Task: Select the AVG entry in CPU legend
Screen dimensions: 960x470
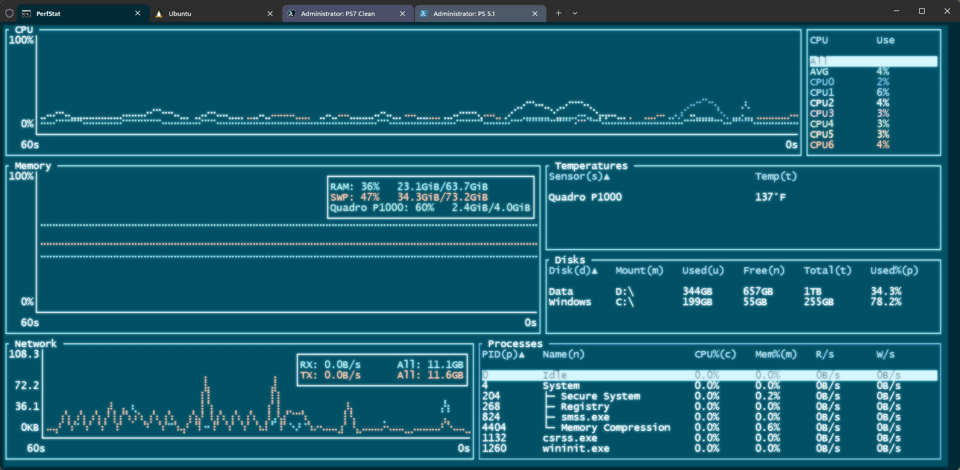Action: 820,71
